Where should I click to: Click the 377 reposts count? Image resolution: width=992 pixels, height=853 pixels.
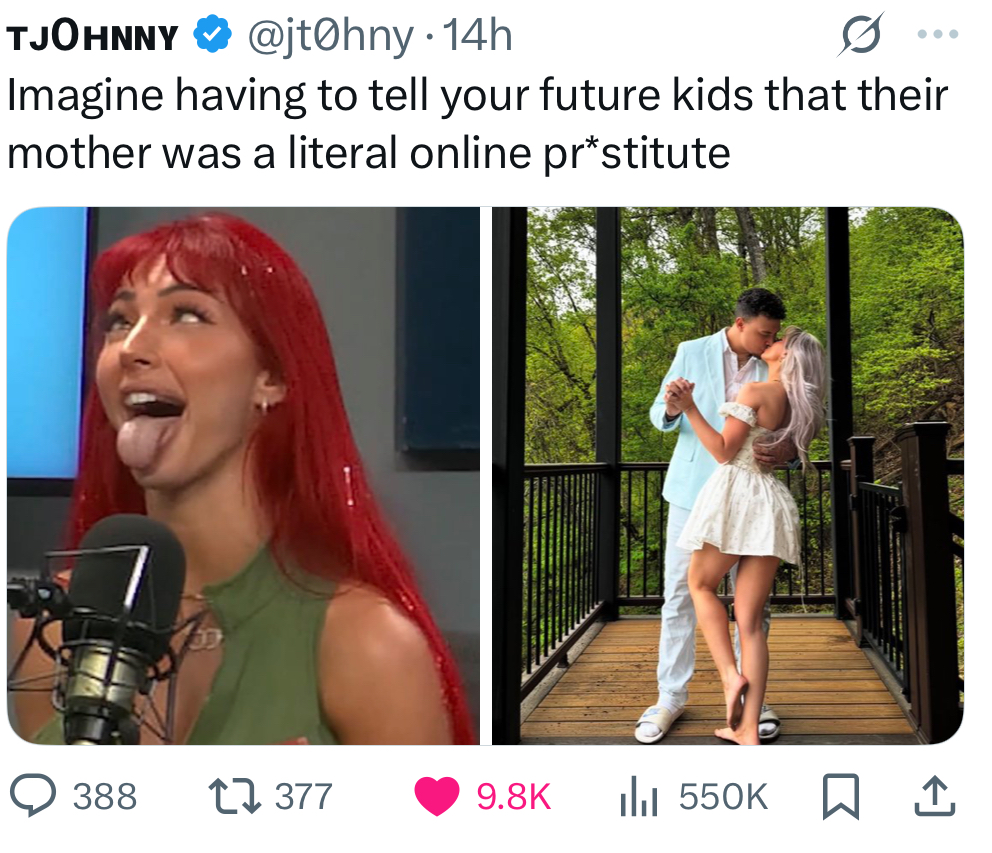tap(304, 796)
